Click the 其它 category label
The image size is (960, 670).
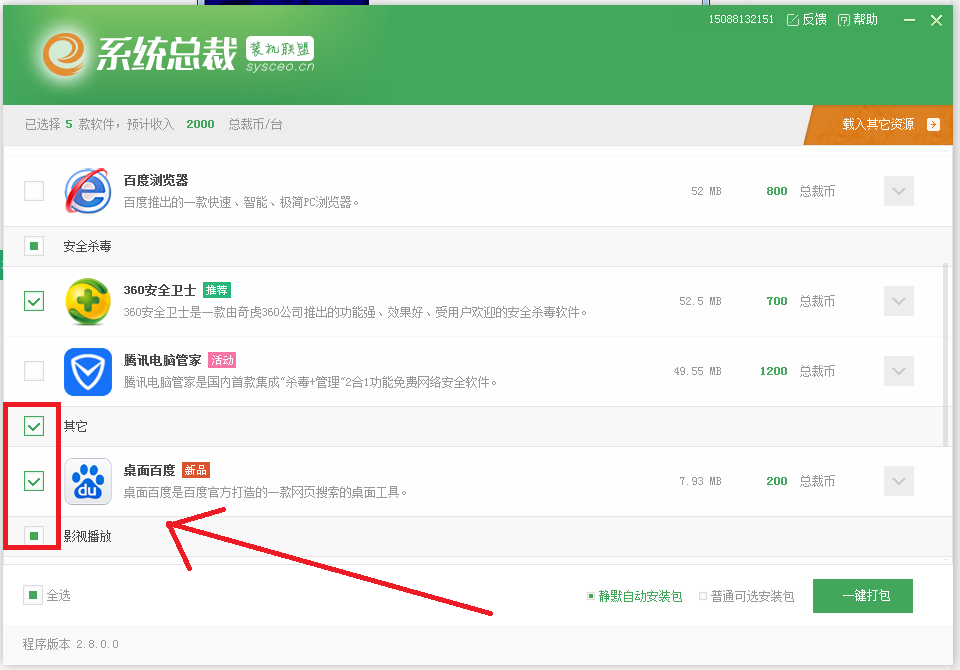point(75,426)
